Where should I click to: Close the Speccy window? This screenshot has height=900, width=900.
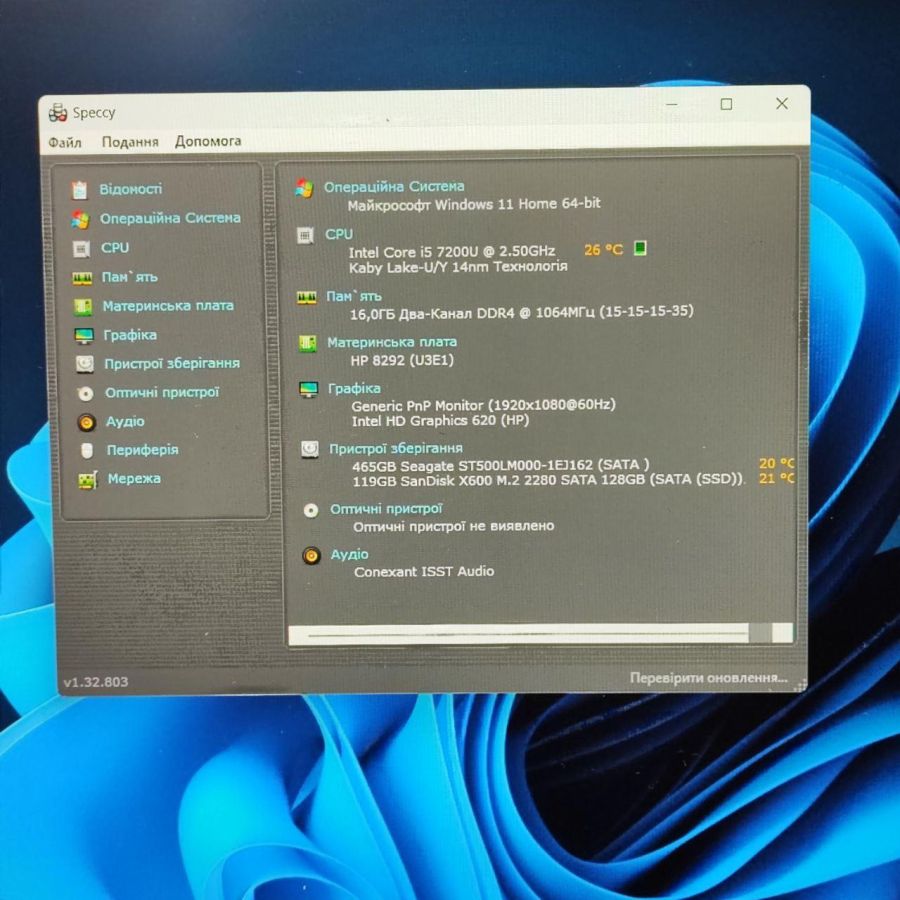[782, 103]
